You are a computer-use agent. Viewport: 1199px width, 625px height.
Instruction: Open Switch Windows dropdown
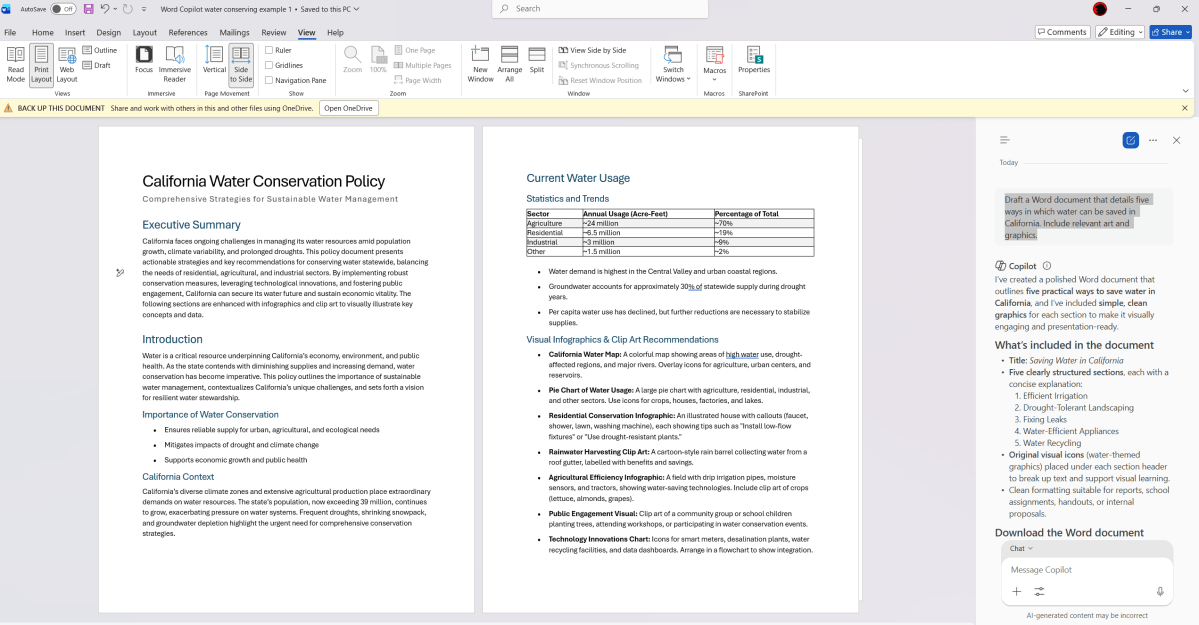pos(673,72)
